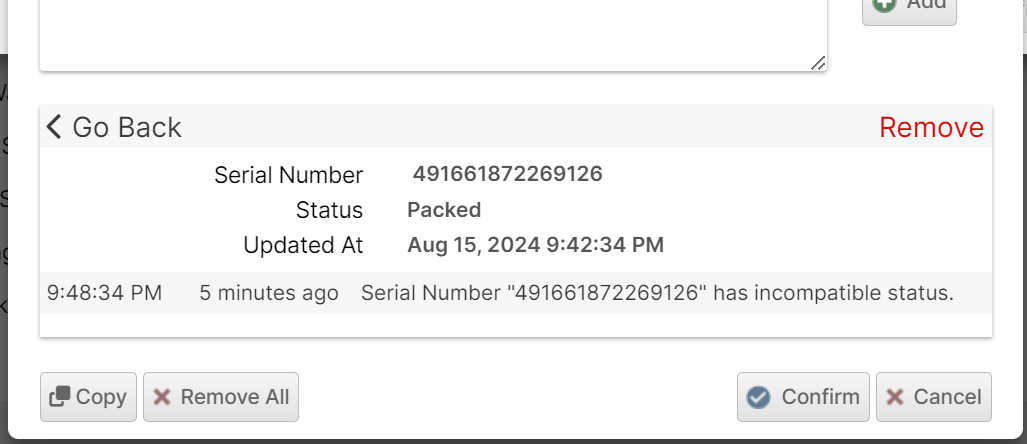
Task: Click the Go Back chevron arrow
Action: 54,127
